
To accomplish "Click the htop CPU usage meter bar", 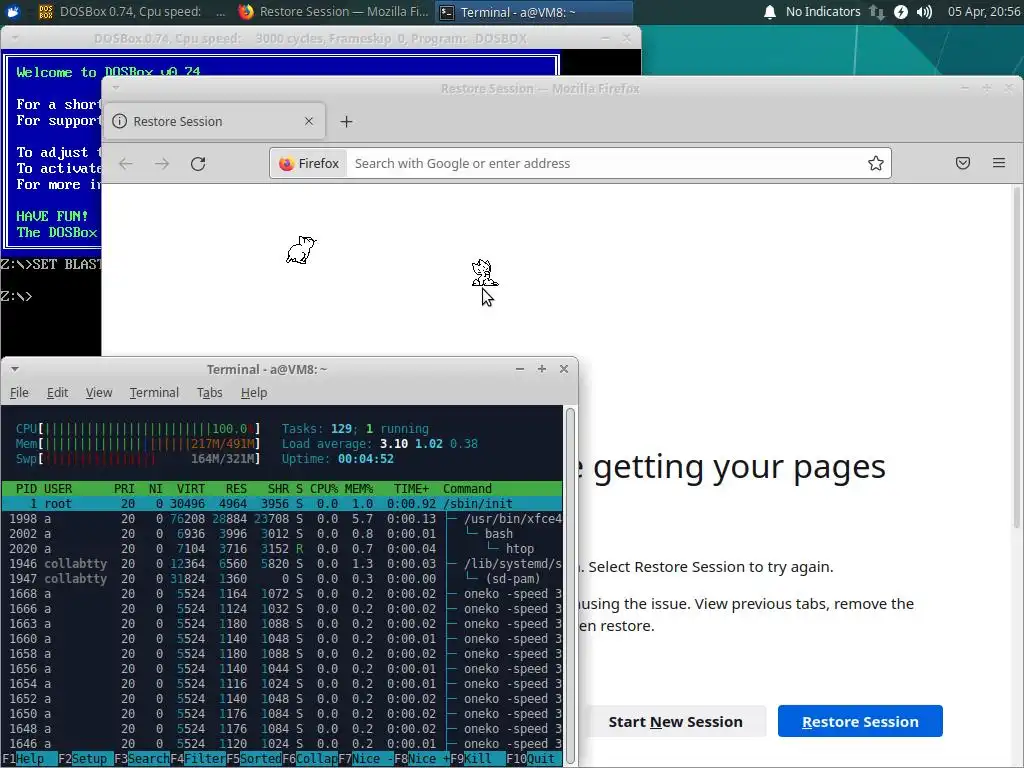I will pyautogui.click(x=138, y=429).
